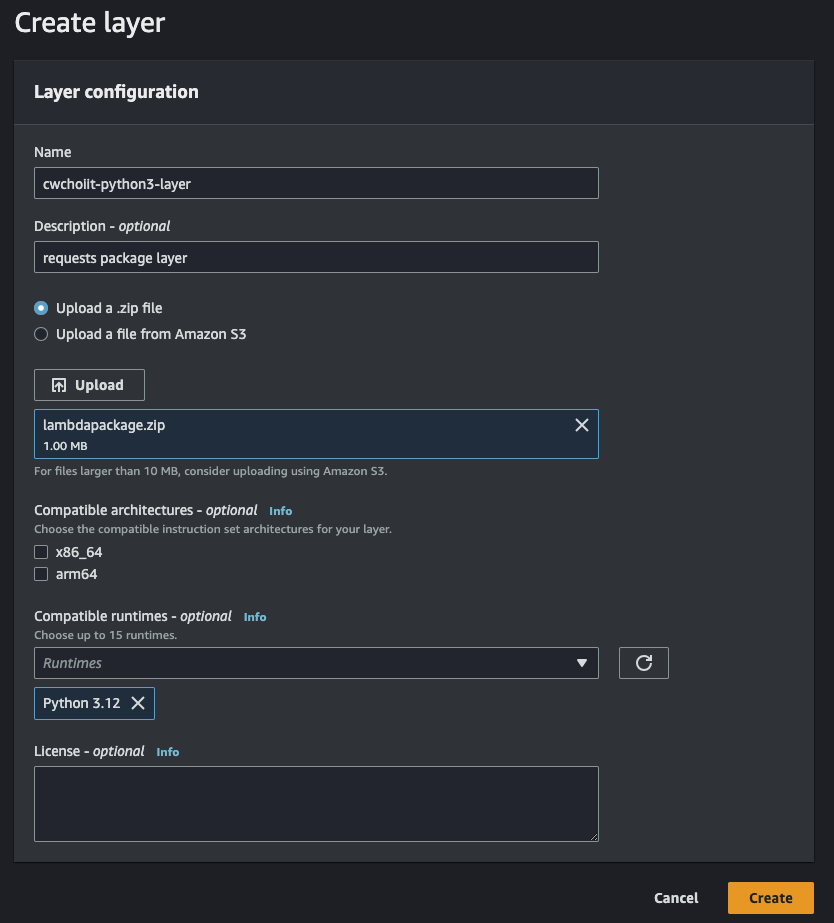Screen dimensions: 834x923
Task: Select Upload a .zip file option
Action: pos(41,308)
